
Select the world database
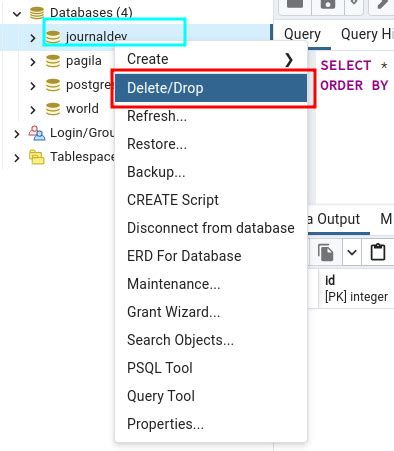82,109
